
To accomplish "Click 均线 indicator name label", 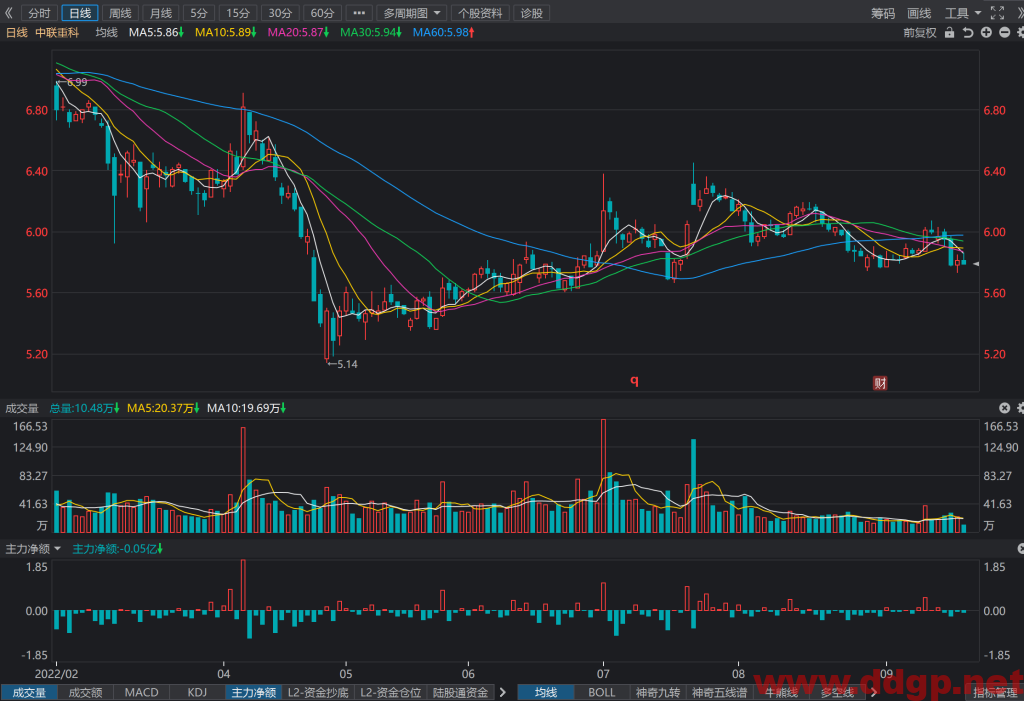I will click(x=106, y=32).
